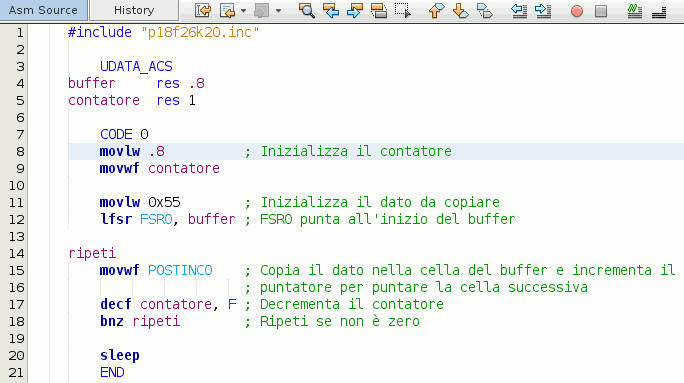Click movlw on highlighted line 8
This screenshot has width=684, height=383.
(120, 151)
